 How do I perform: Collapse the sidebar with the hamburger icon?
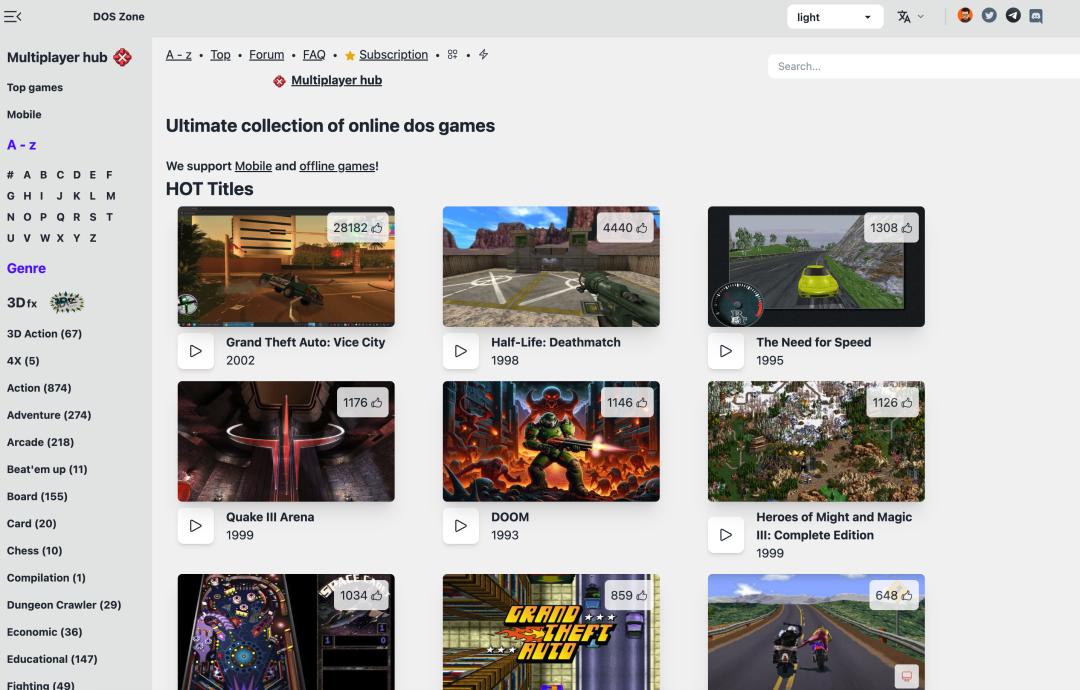[x=13, y=16]
